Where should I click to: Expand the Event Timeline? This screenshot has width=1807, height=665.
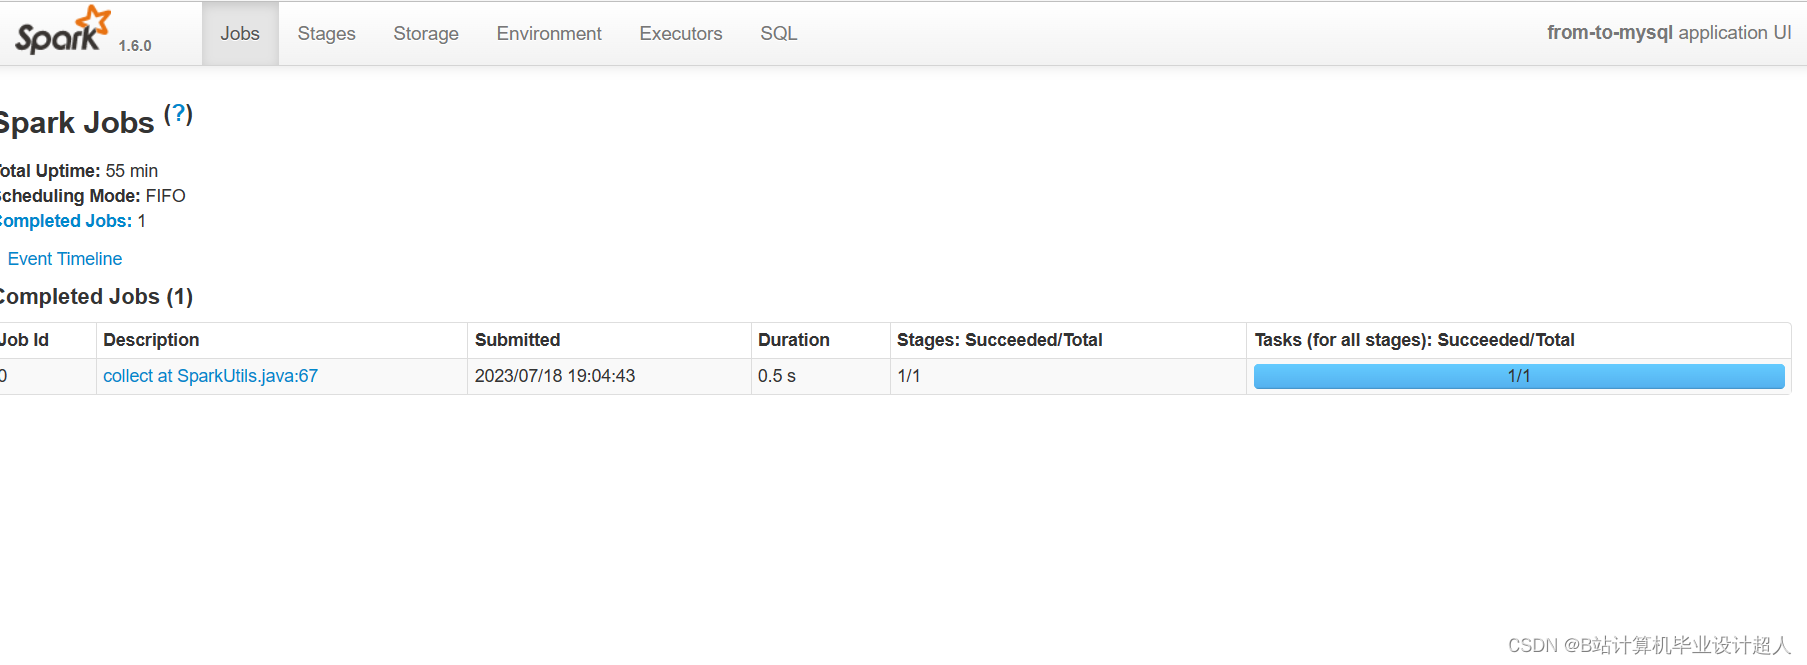click(65, 259)
